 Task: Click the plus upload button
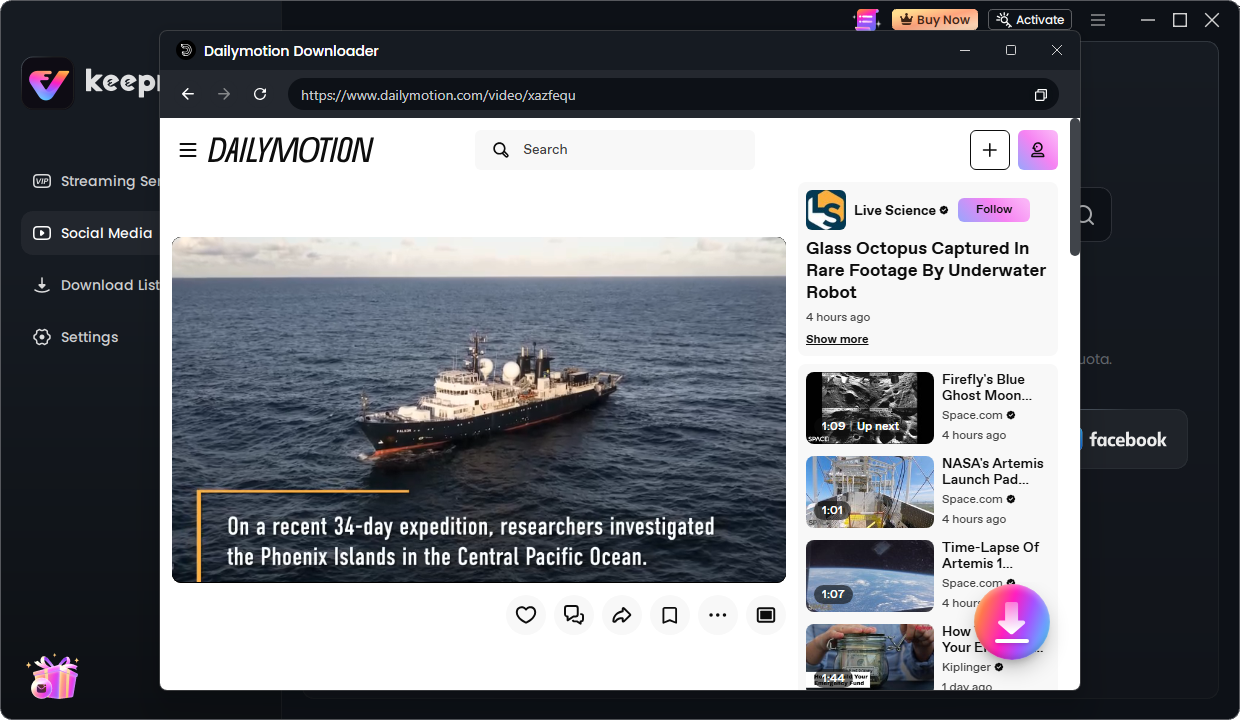coord(990,150)
